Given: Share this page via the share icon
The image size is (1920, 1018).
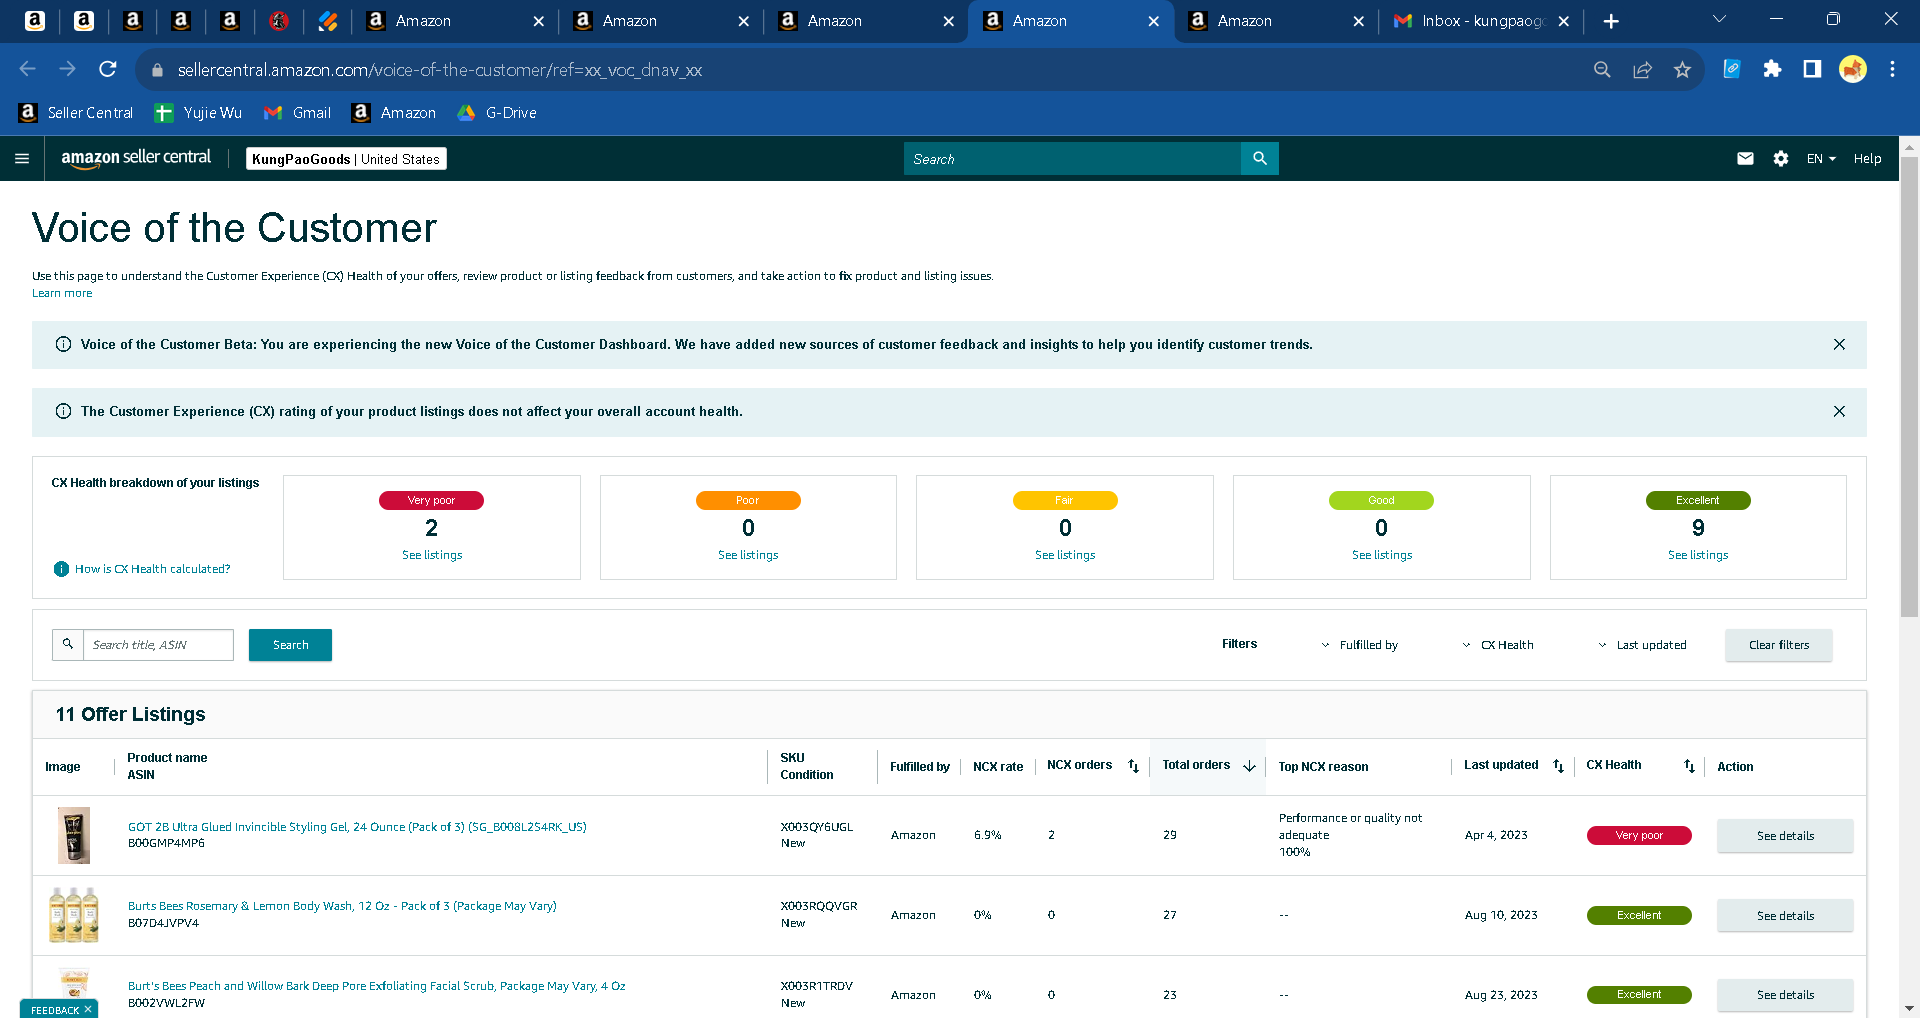Looking at the screenshot, I should pos(1642,69).
